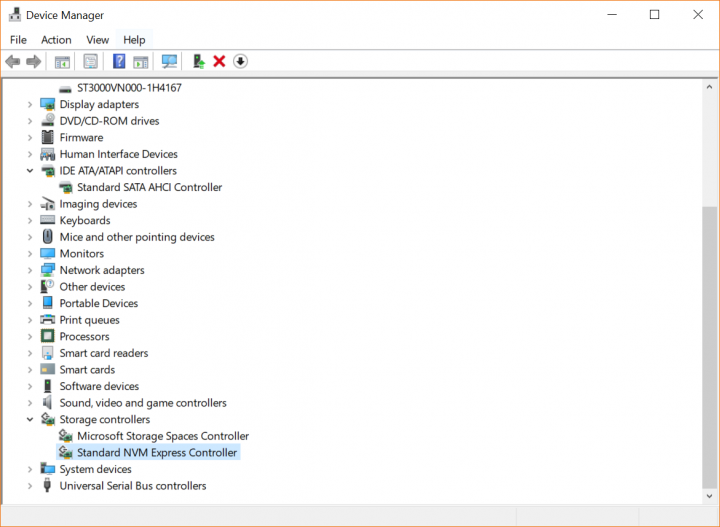The height and width of the screenshot is (527, 720).
Task: Expand the Universal Serial Bus controllers node
Action: [x=30, y=486]
